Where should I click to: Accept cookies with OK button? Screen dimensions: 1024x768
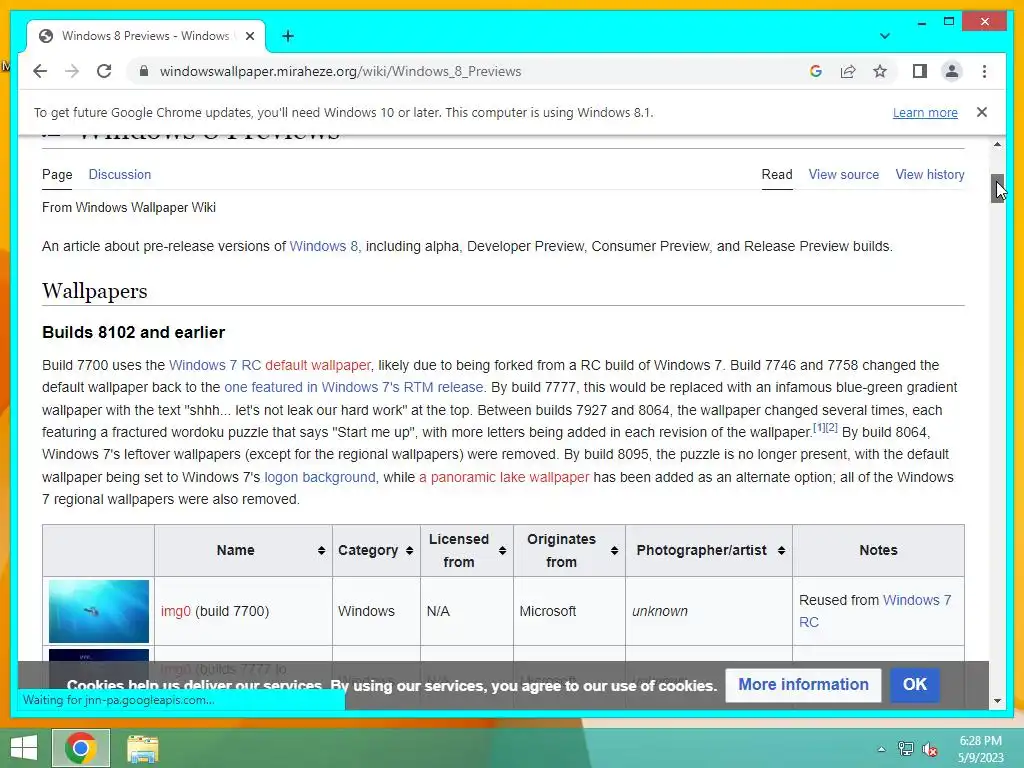point(914,684)
